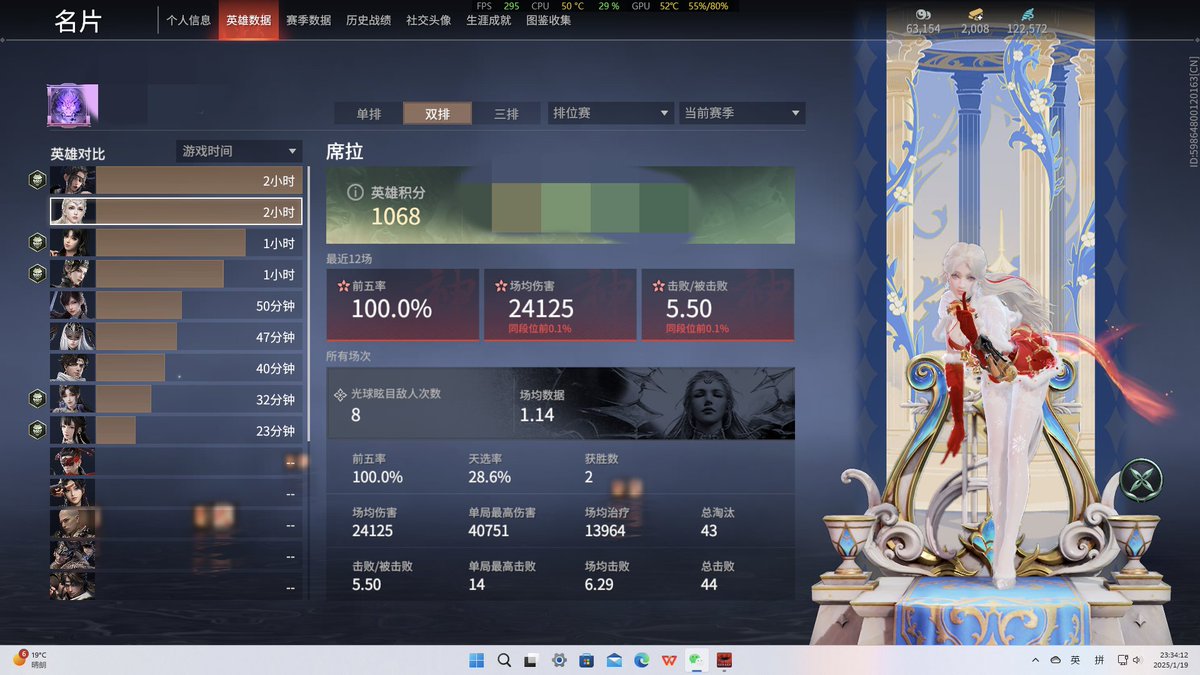
Task: Click the playtime bar in the 50分钟 row
Action: pyautogui.click(x=139, y=305)
